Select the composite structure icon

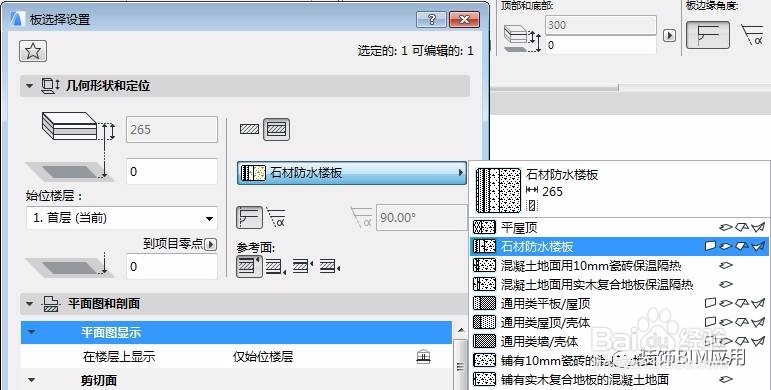(x=276, y=130)
